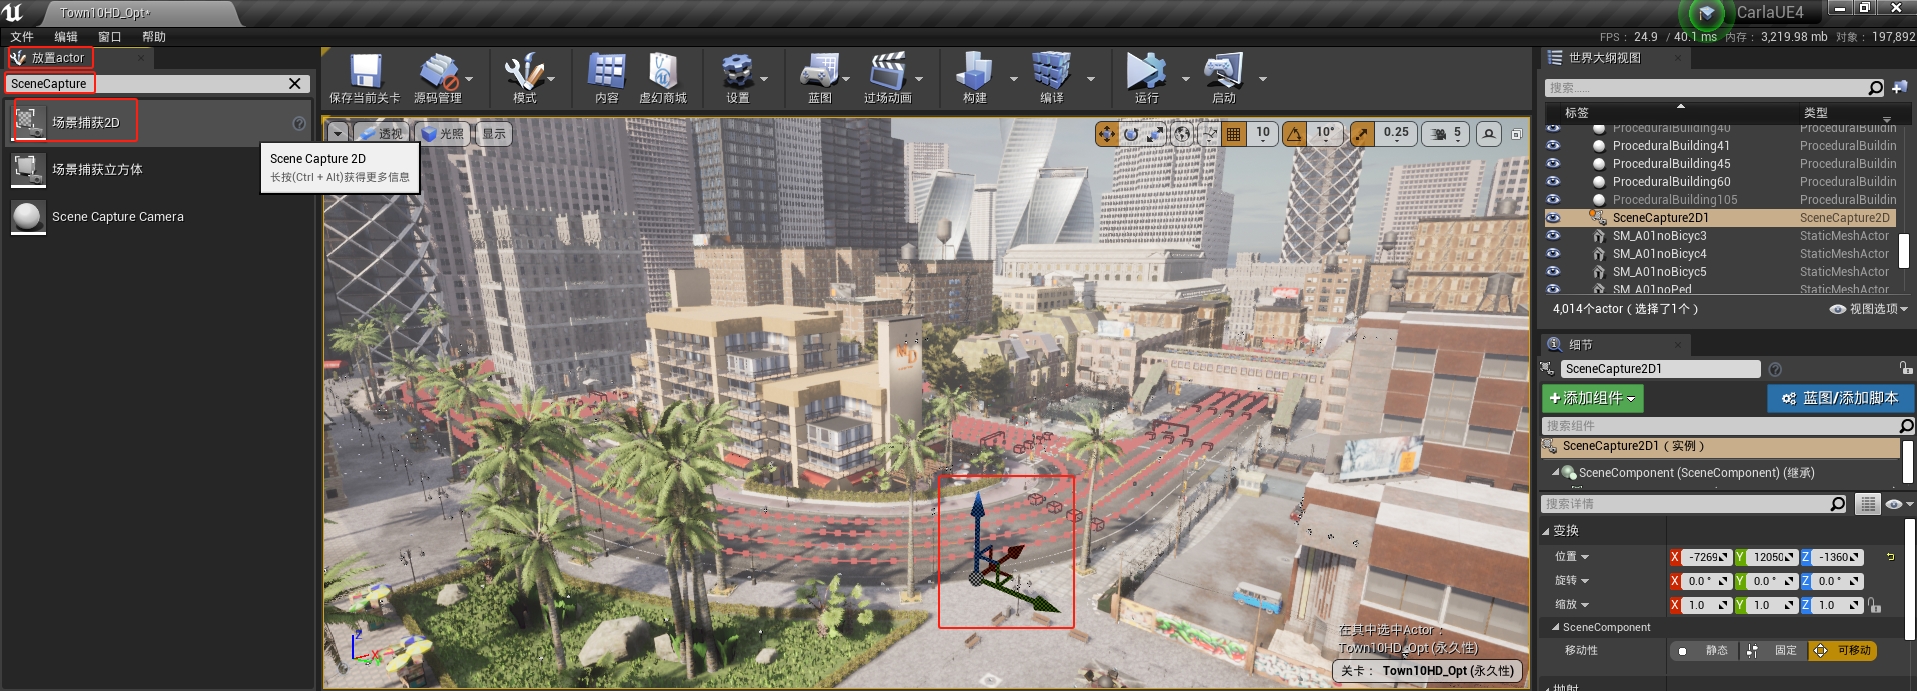Image resolution: width=1917 pixels, height=691 pixels.
Task: Click the location X value field
Action: (1706, 557)
